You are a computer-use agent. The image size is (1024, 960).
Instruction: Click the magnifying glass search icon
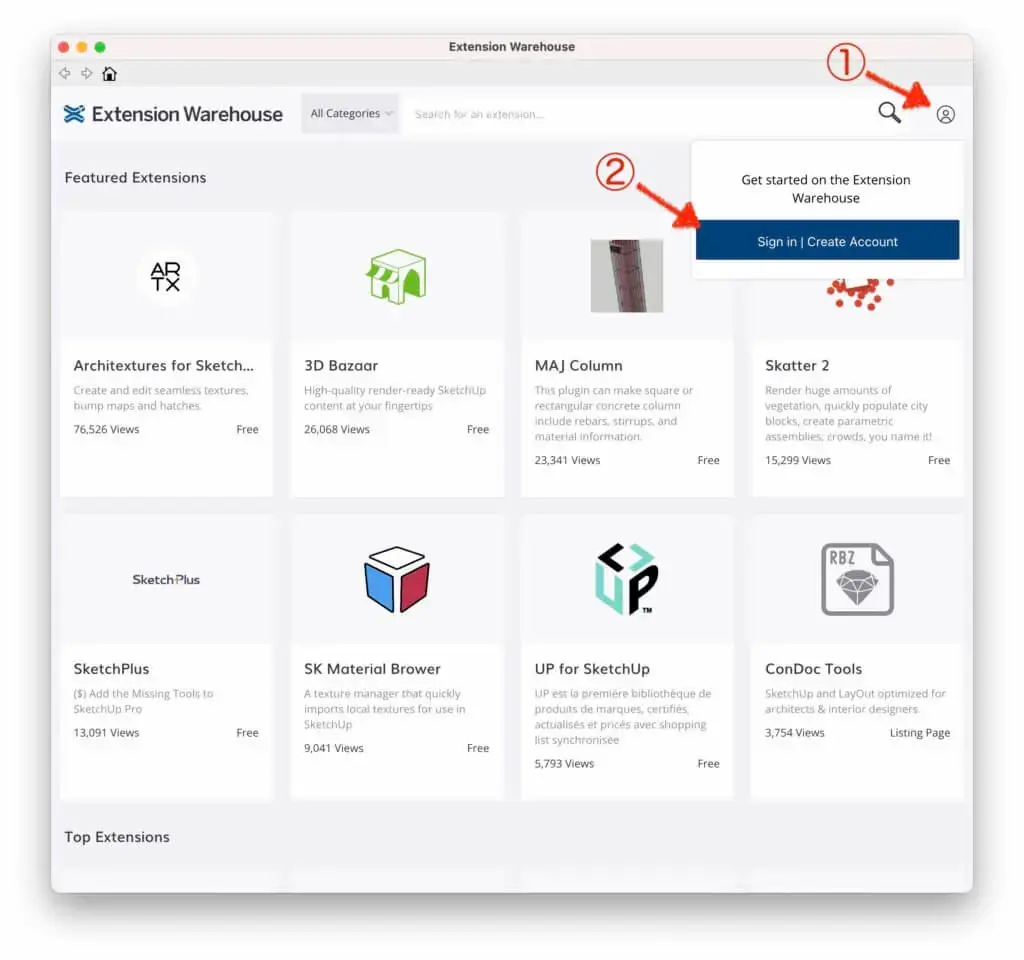(x=889, y=113)
